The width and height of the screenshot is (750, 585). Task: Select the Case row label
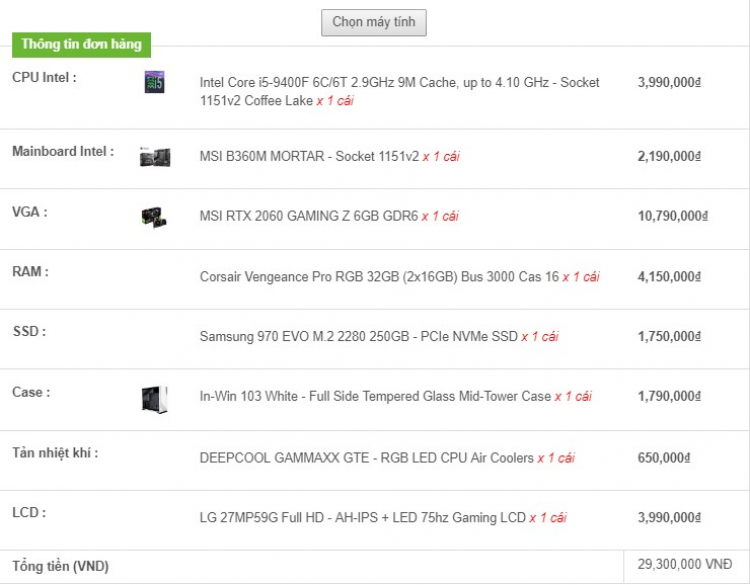tap(31, 393)
